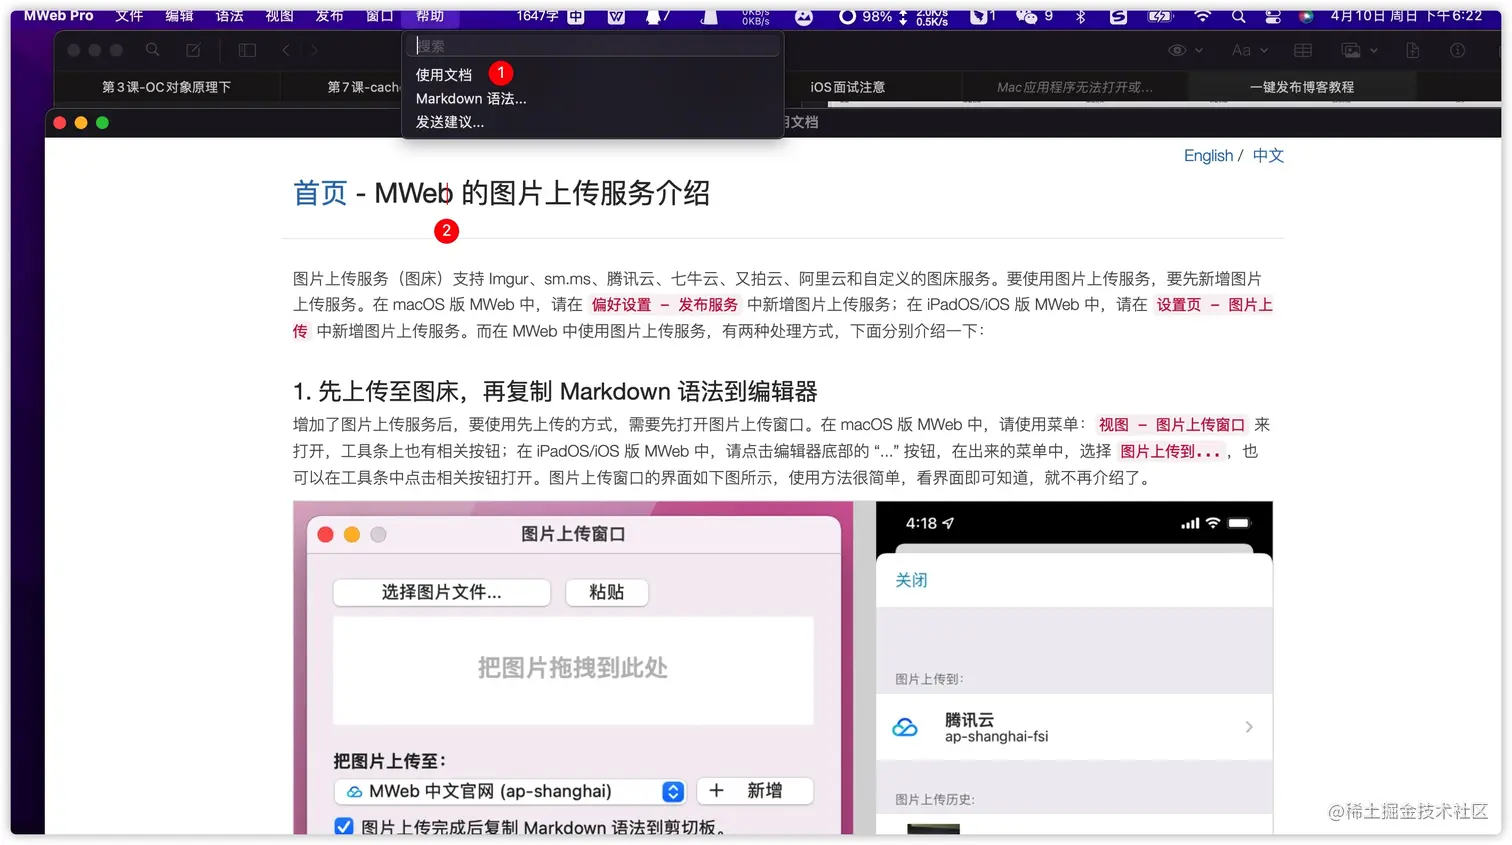Click the image insert icon in toolbar
Viewport: 1512px width, 845px height.
click(1351, 50)
